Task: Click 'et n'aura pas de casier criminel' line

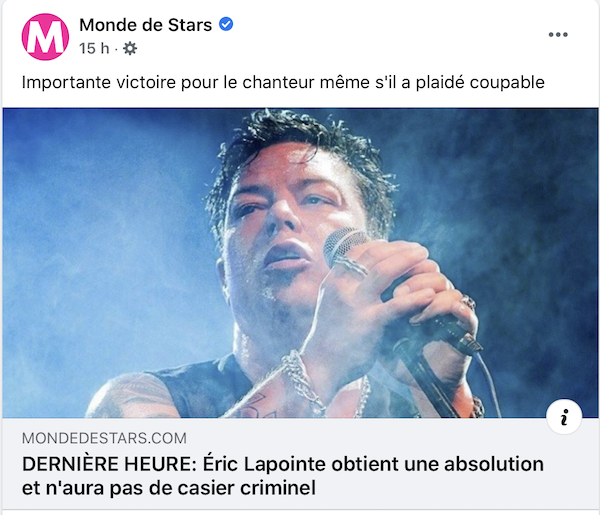Action: coord(169,488)
